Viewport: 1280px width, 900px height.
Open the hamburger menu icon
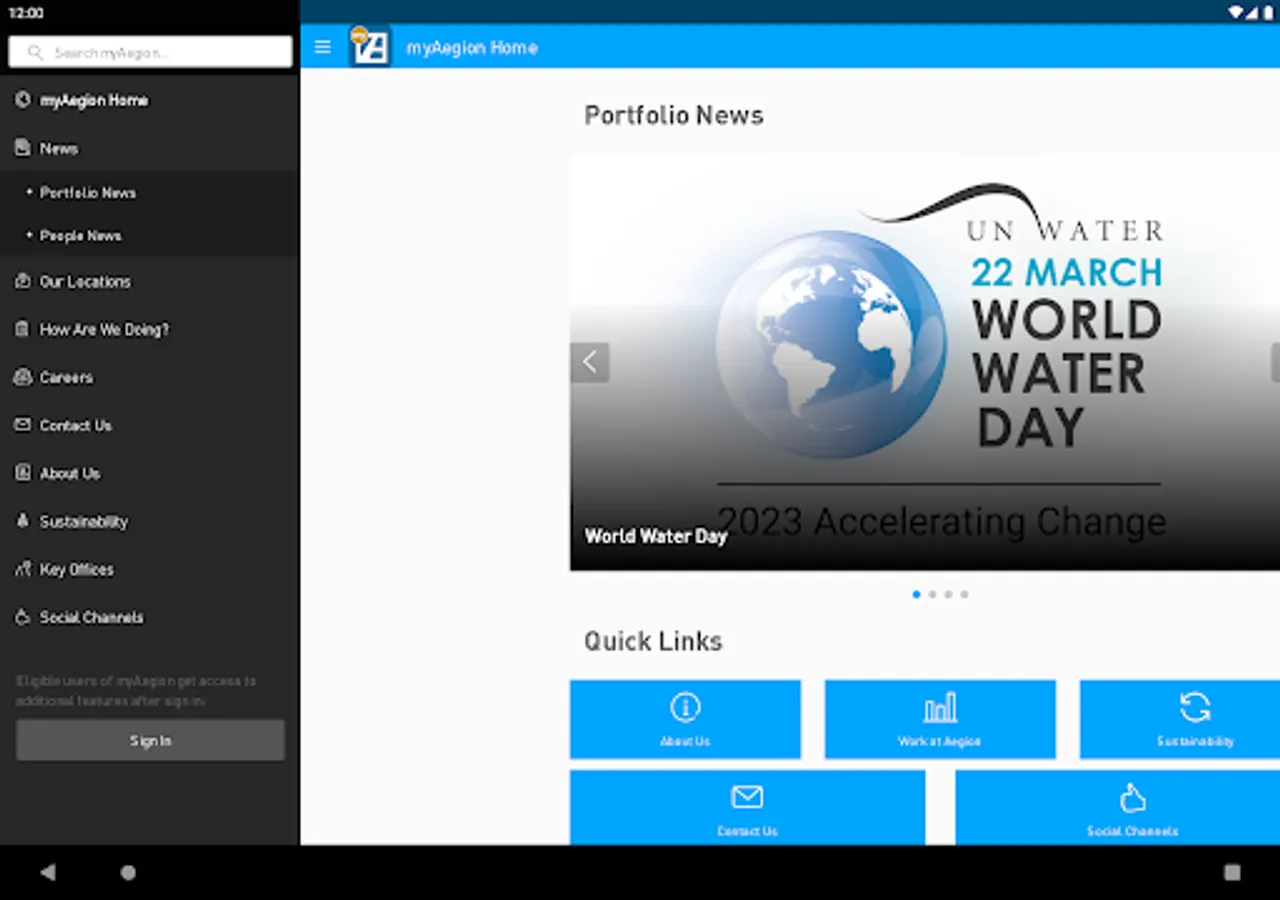tap(322, 47)
